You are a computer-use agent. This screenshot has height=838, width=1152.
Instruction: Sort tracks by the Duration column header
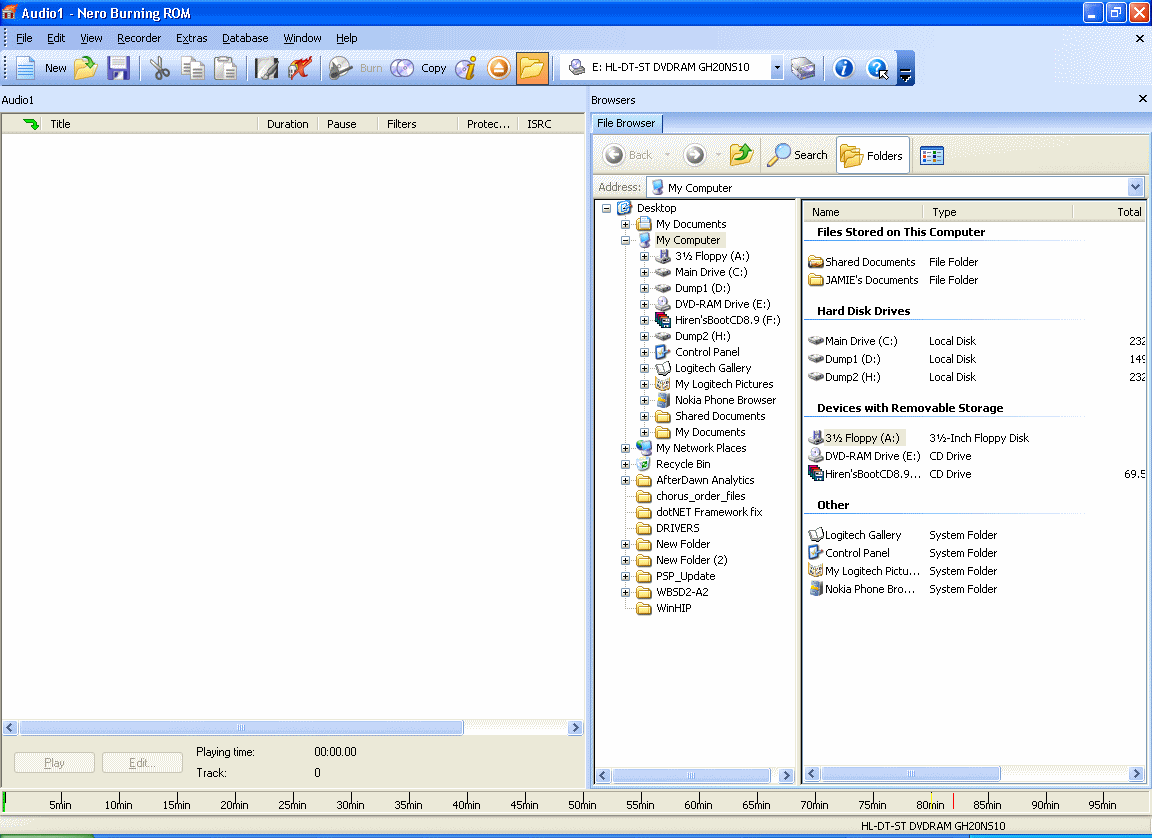click(287, 124)
